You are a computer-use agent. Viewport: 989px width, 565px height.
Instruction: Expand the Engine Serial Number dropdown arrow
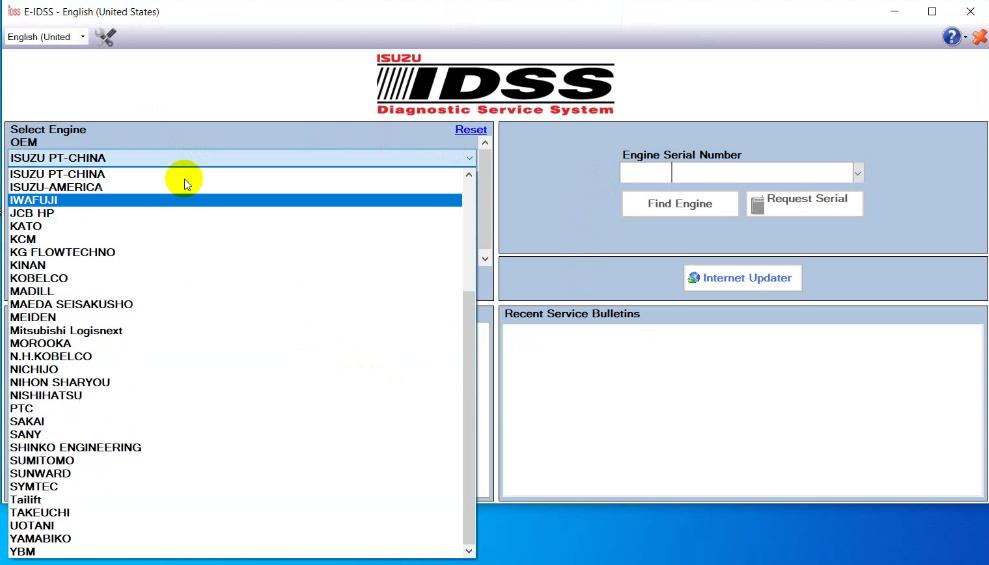coord(858,173)
